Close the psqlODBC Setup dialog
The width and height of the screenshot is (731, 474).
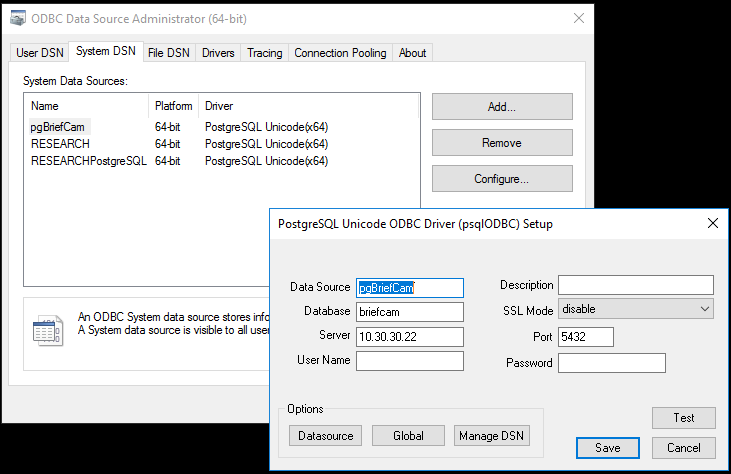(x=713, y=223)
